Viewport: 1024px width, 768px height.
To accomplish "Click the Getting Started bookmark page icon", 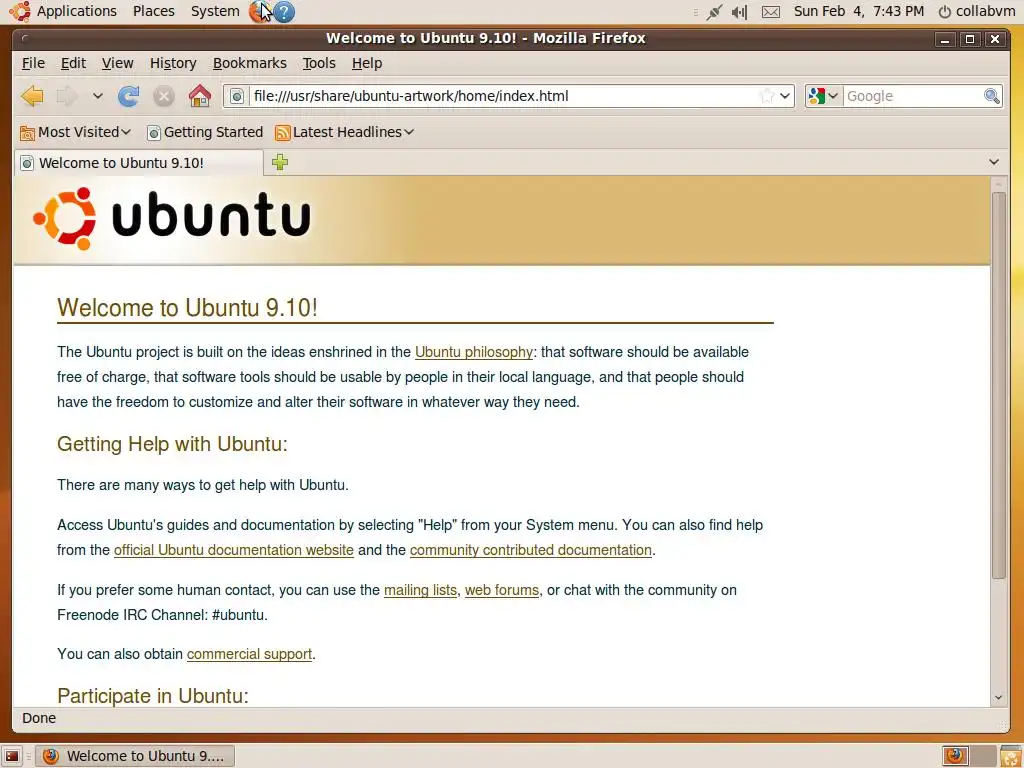I will (154, 133).
